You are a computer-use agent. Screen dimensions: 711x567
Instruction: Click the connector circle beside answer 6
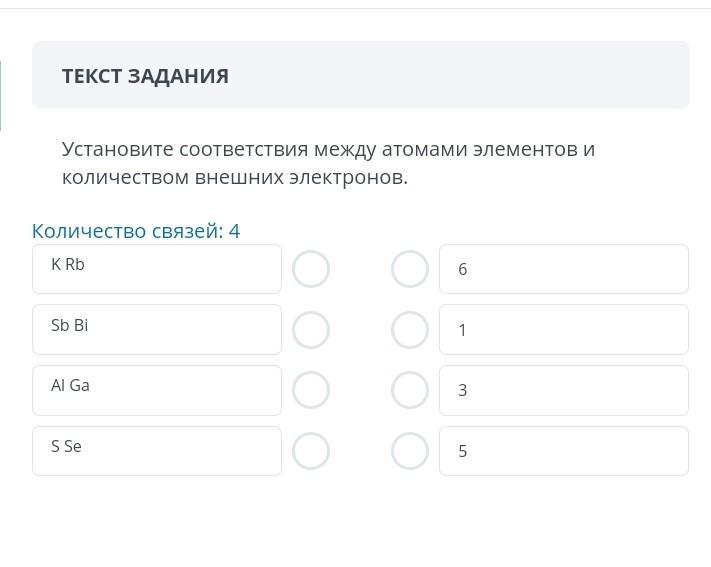pos(409,269)
